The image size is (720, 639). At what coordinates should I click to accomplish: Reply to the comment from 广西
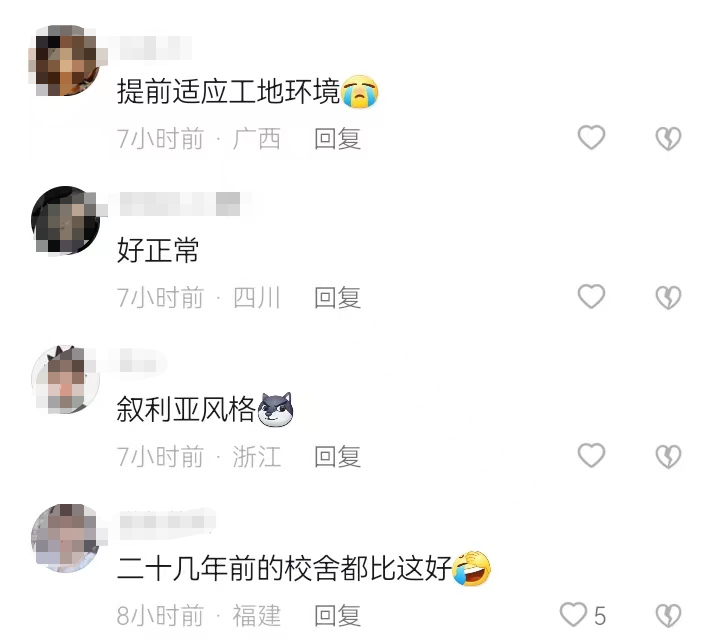[338, 139]
